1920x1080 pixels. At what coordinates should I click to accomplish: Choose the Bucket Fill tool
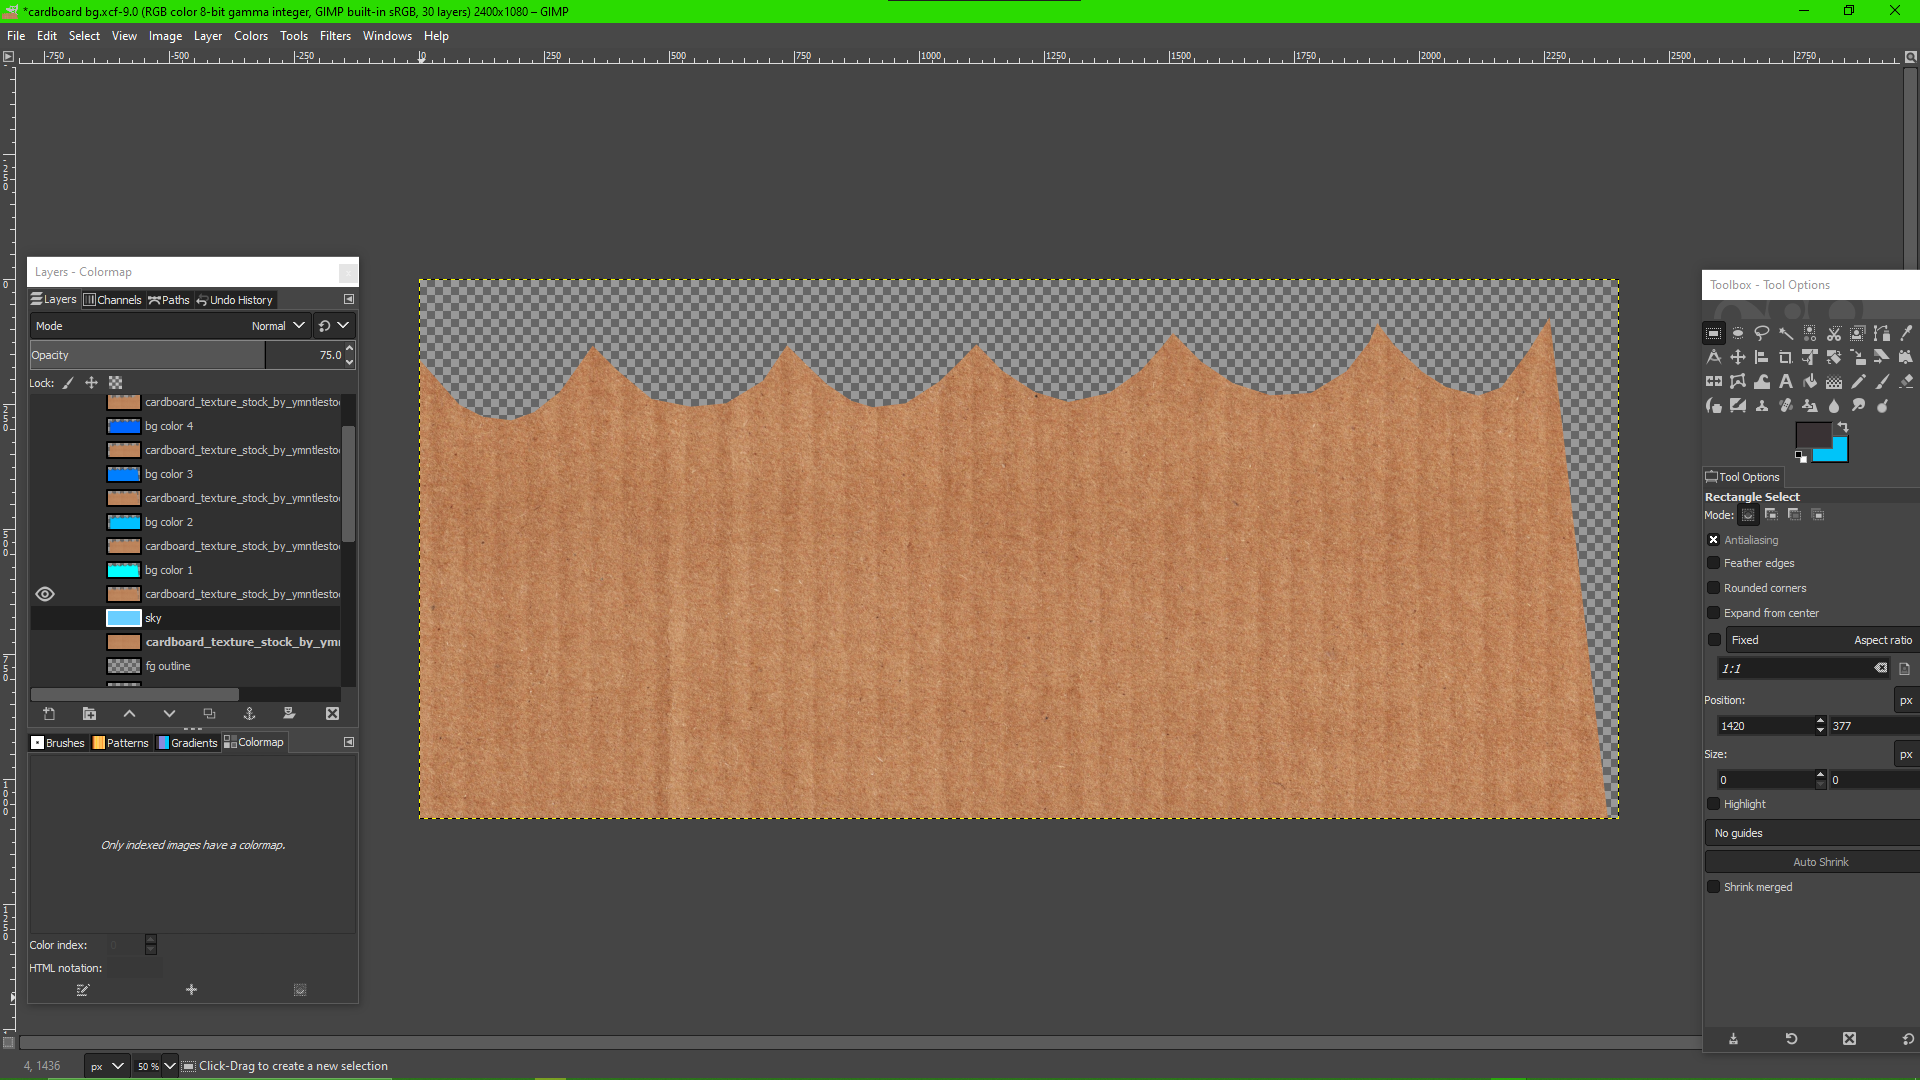1810,381
